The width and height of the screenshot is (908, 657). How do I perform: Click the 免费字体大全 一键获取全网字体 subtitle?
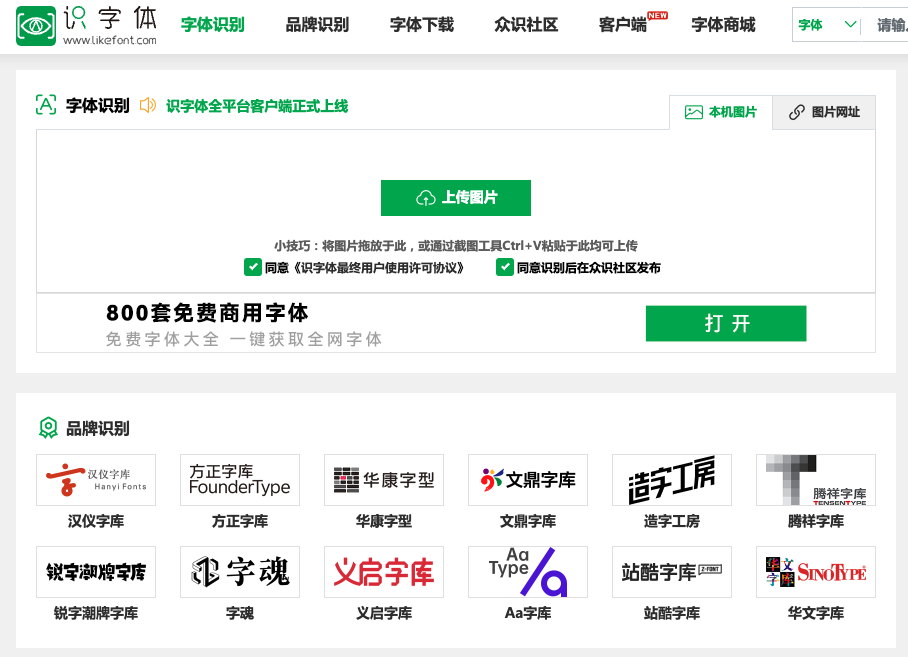click(244, 339)
